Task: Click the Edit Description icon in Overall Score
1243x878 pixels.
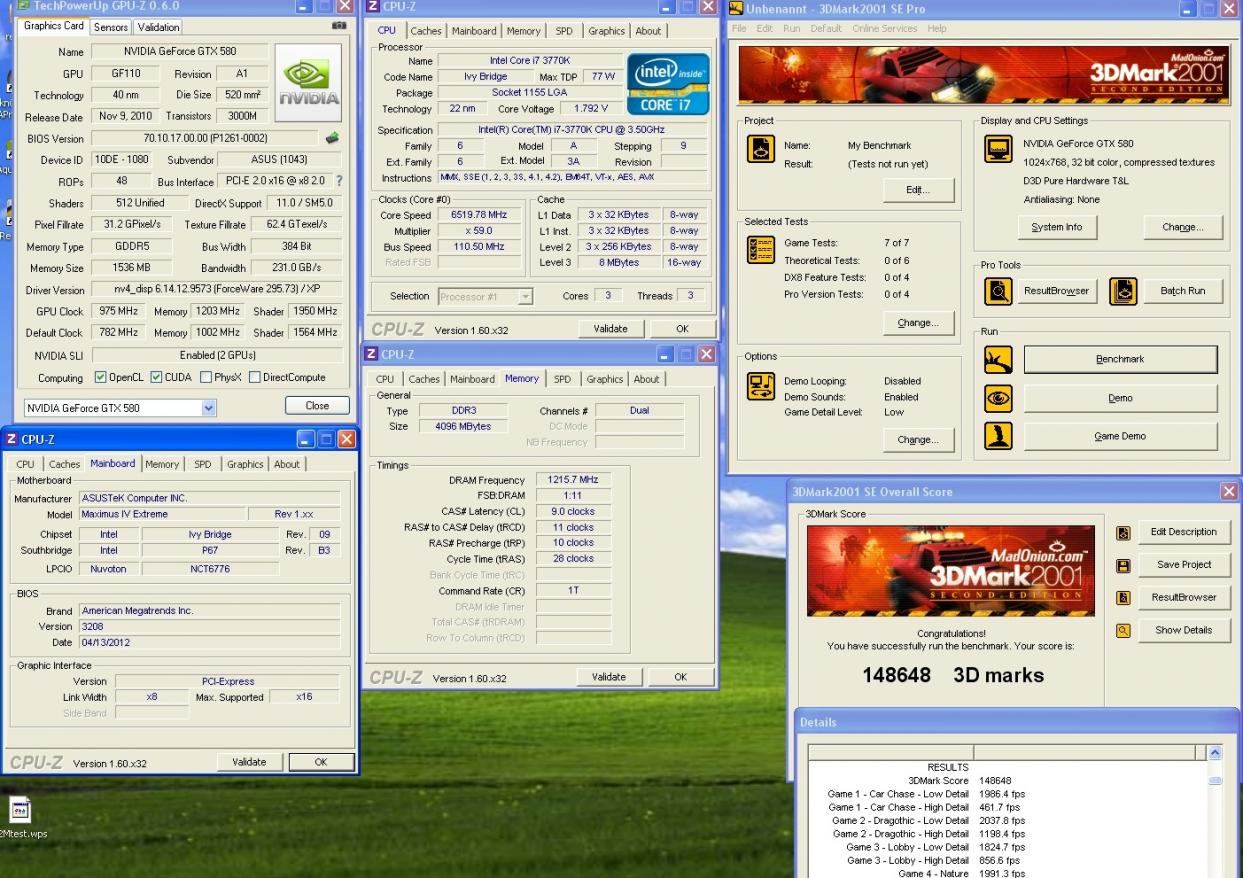Action: point(1123,533)
